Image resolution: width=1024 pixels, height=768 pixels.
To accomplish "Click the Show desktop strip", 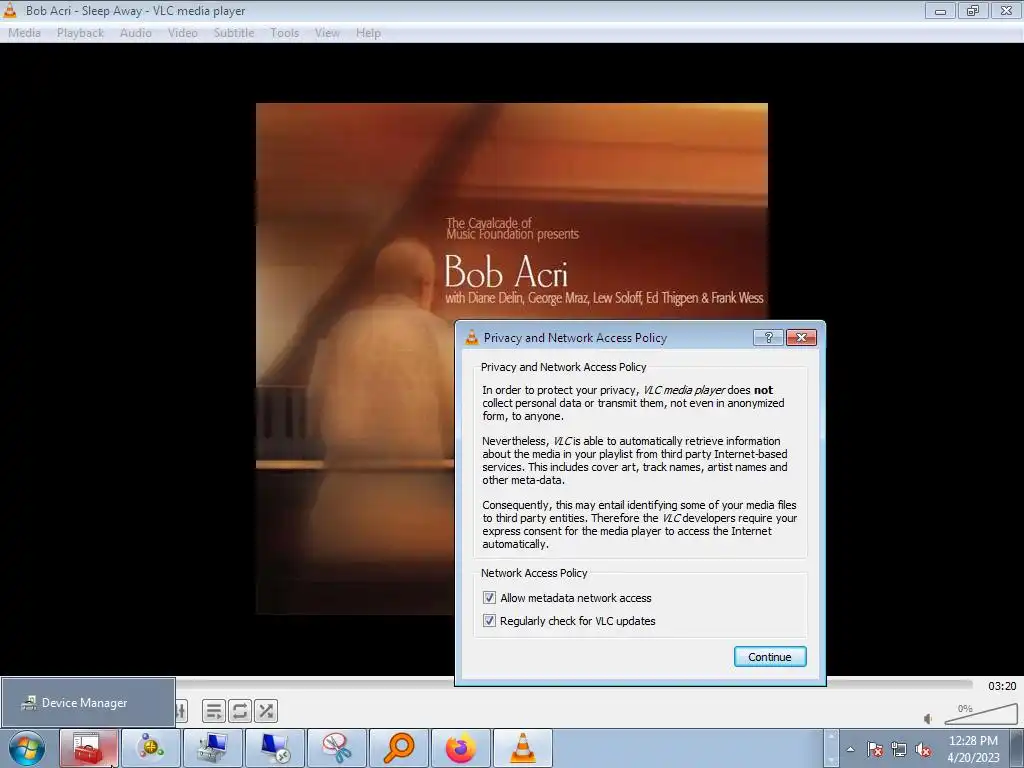I will tap(1017, 748).
